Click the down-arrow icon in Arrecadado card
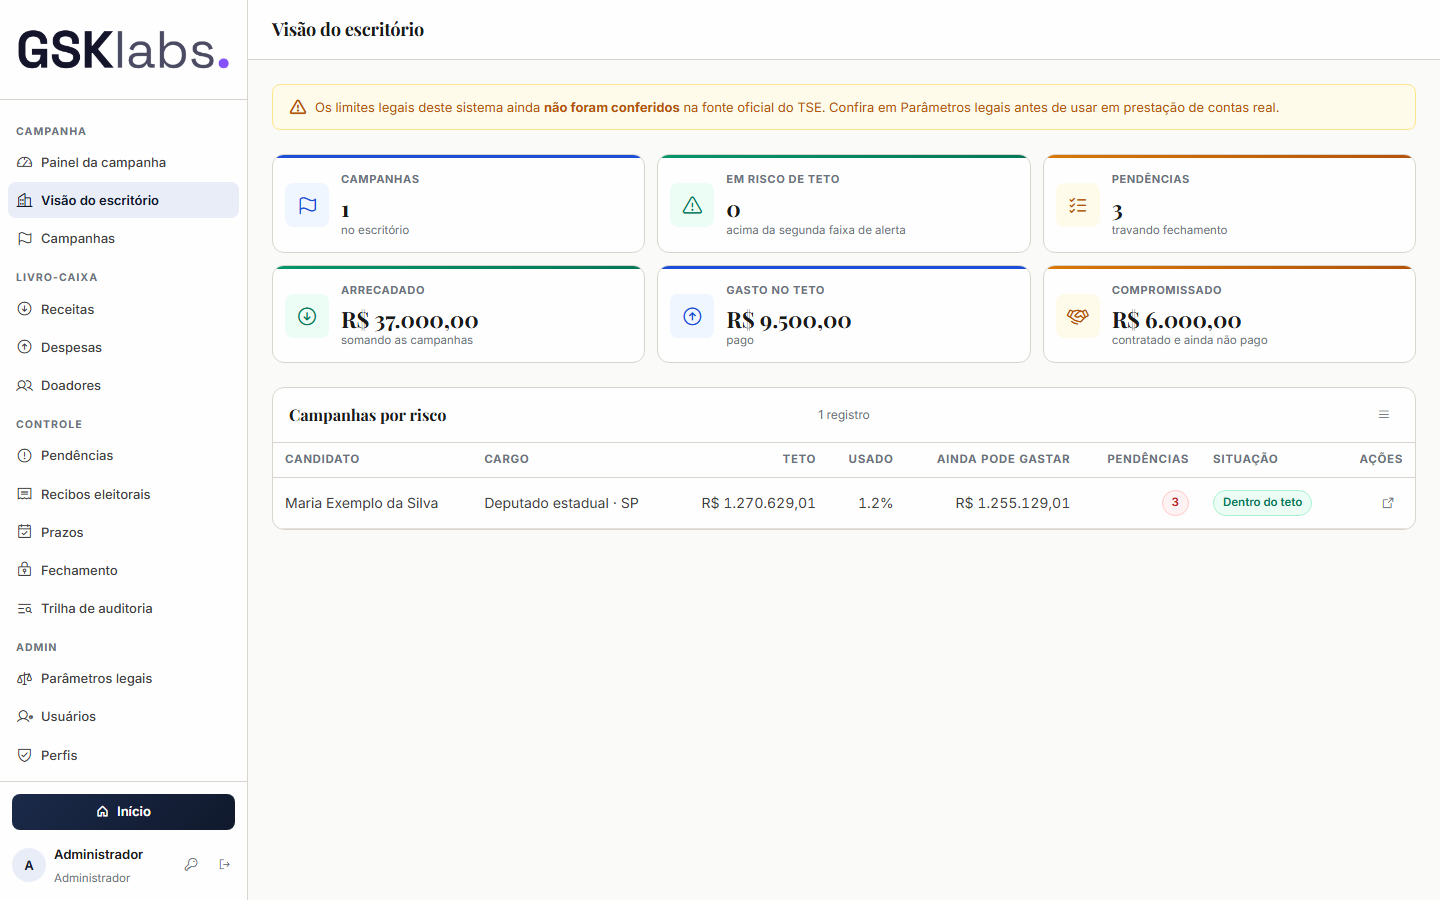Viewport: 1440px width, 900px height. pos(307,316)
